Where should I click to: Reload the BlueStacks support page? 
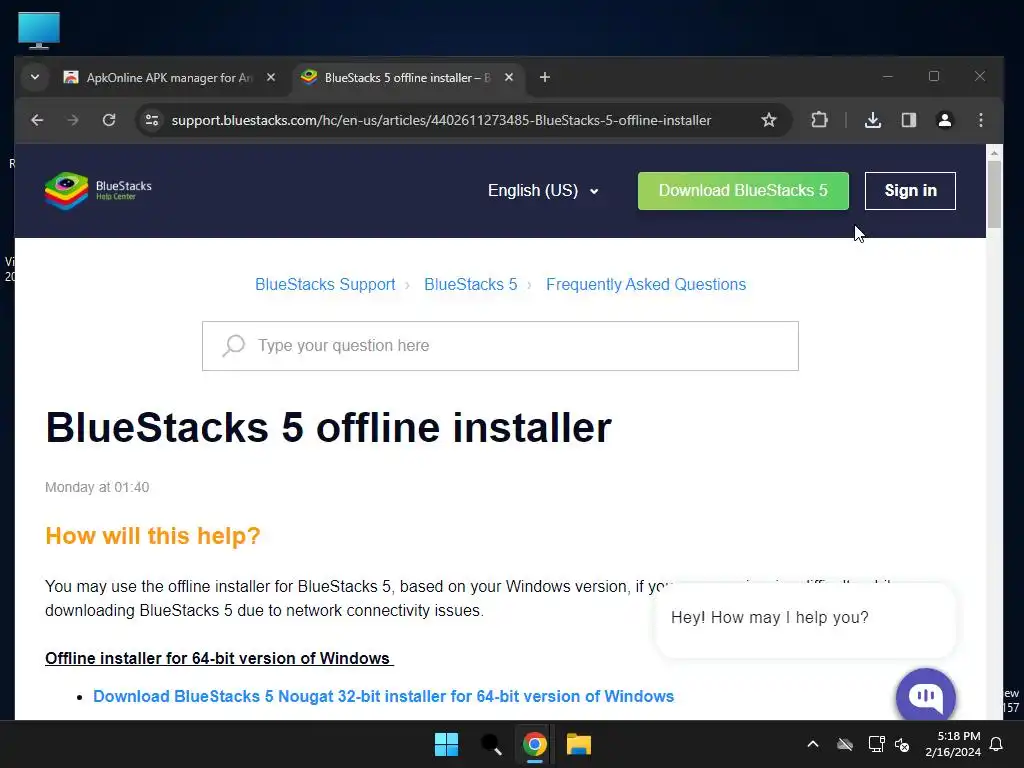[109, 120]
